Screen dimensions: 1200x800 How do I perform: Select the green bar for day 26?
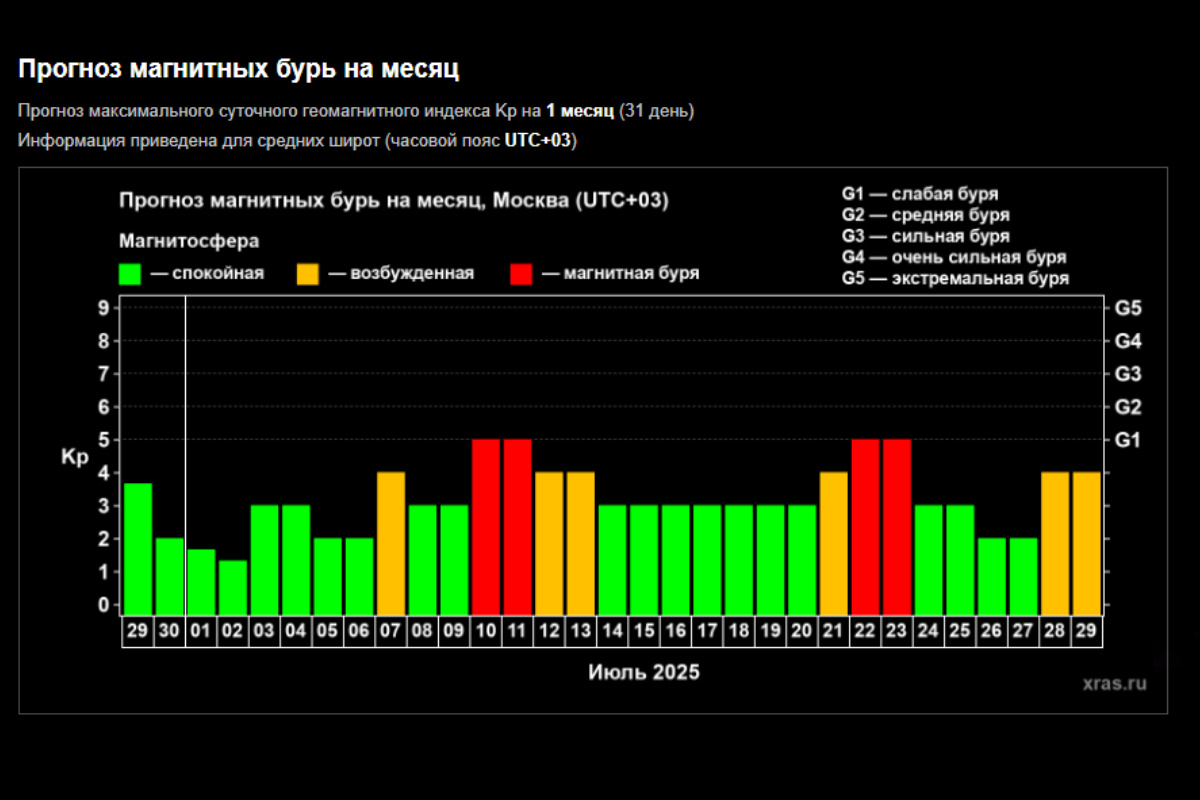coord(992,576)
